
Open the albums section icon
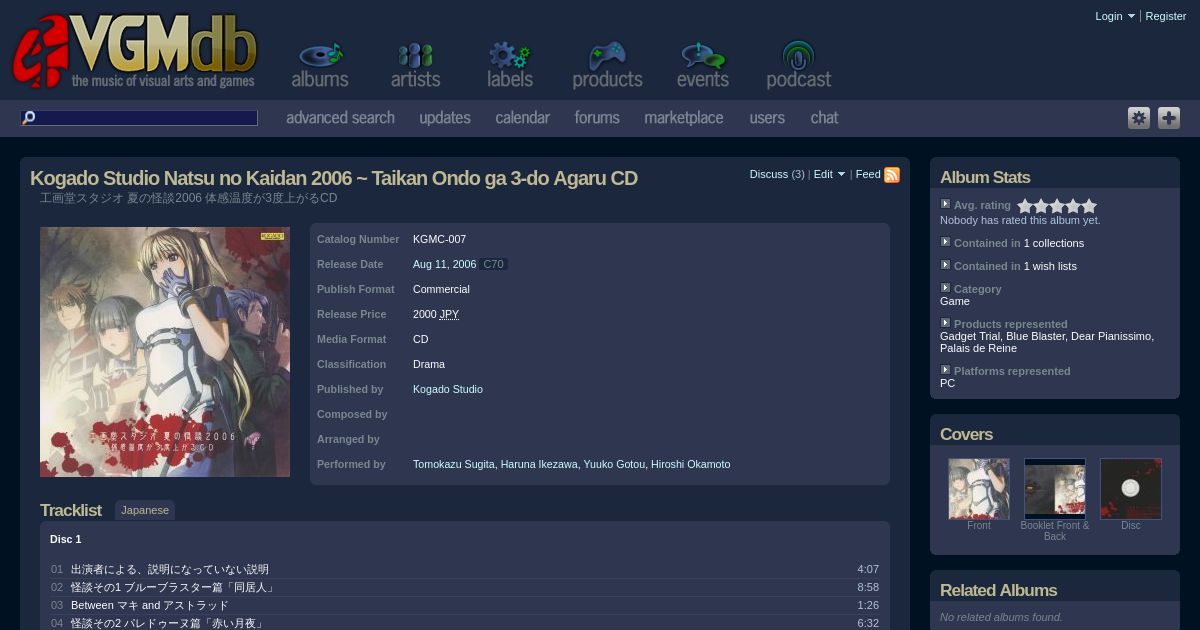[320, 66]
